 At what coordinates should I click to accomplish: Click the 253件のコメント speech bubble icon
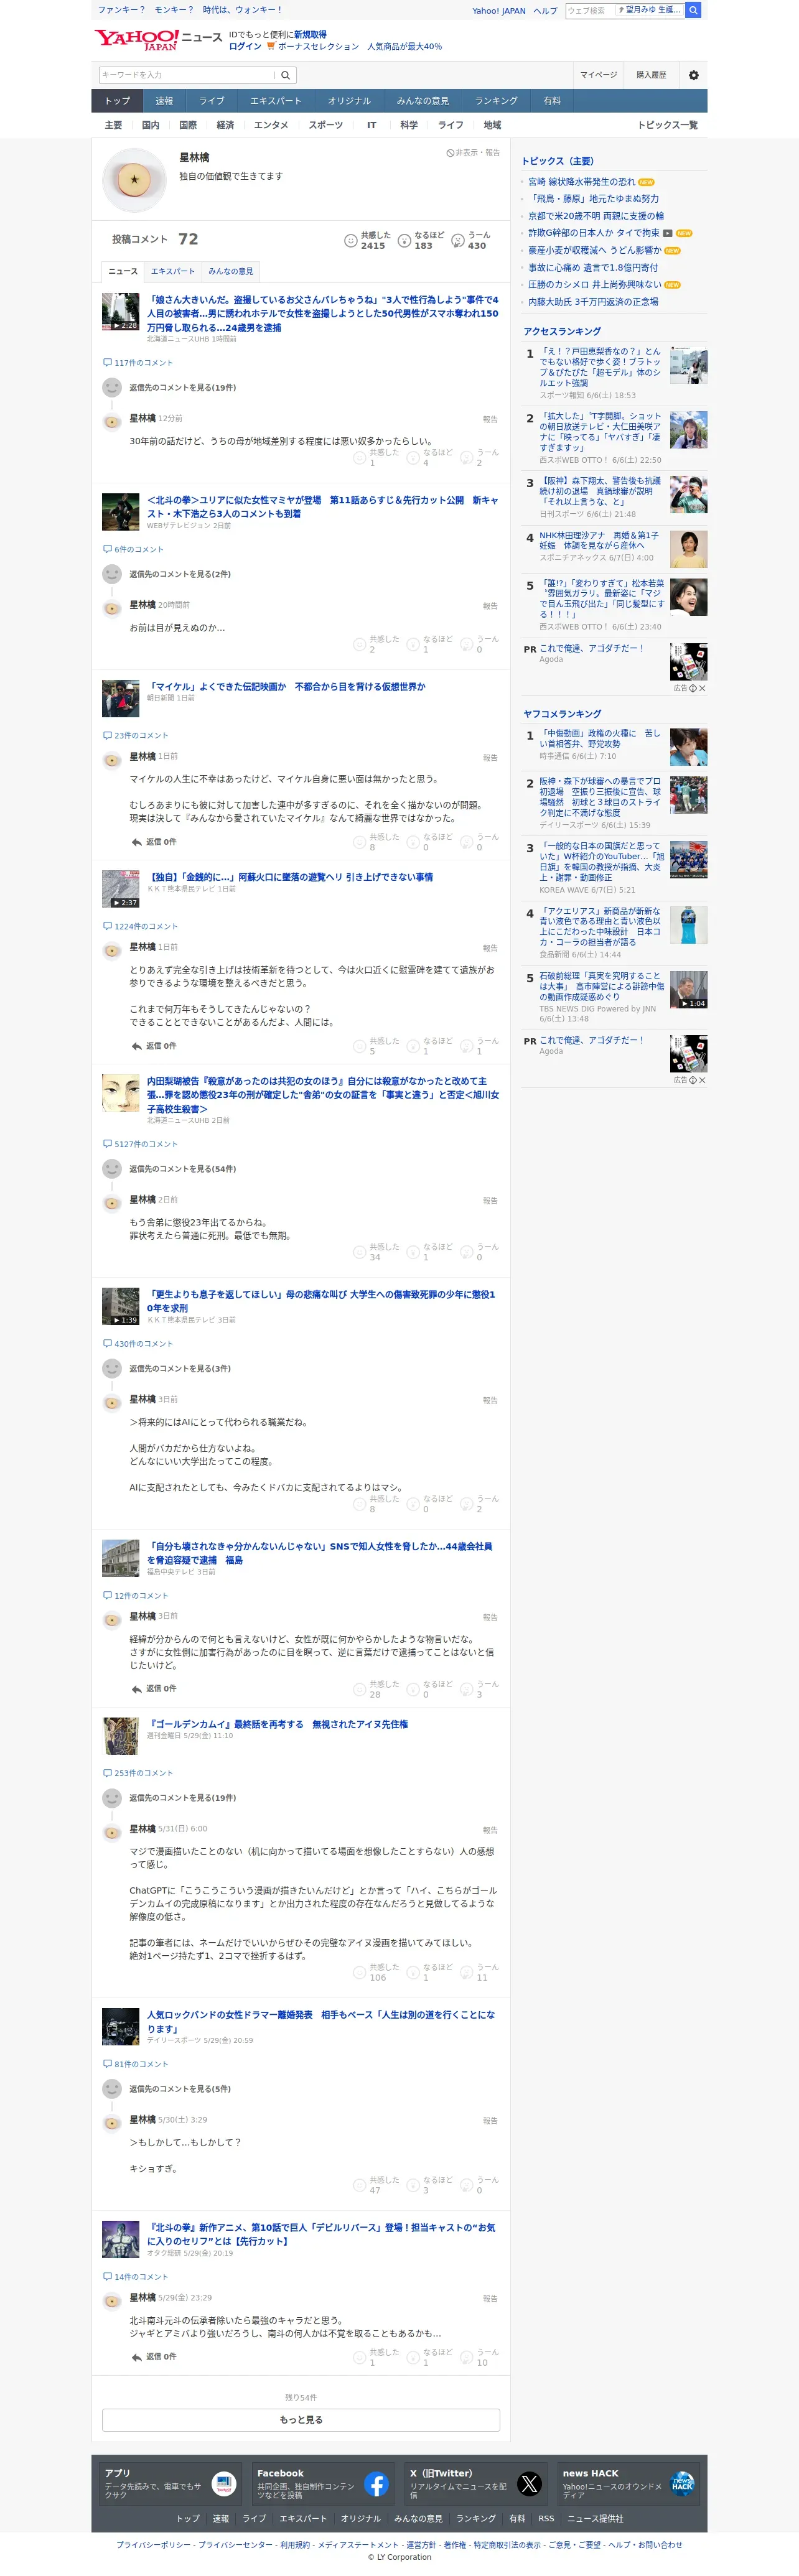click(107, 1773)
